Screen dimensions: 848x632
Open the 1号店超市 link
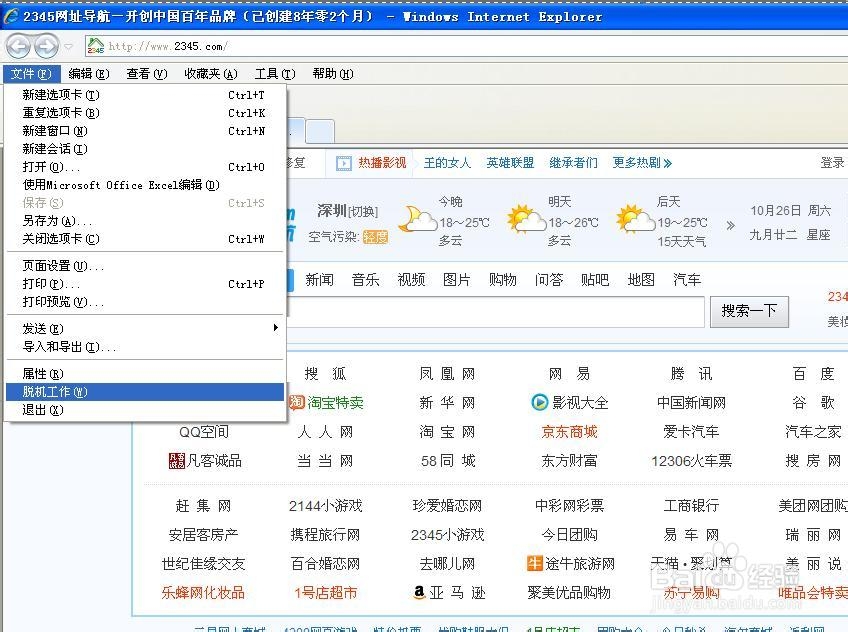(x=326, y=593)
